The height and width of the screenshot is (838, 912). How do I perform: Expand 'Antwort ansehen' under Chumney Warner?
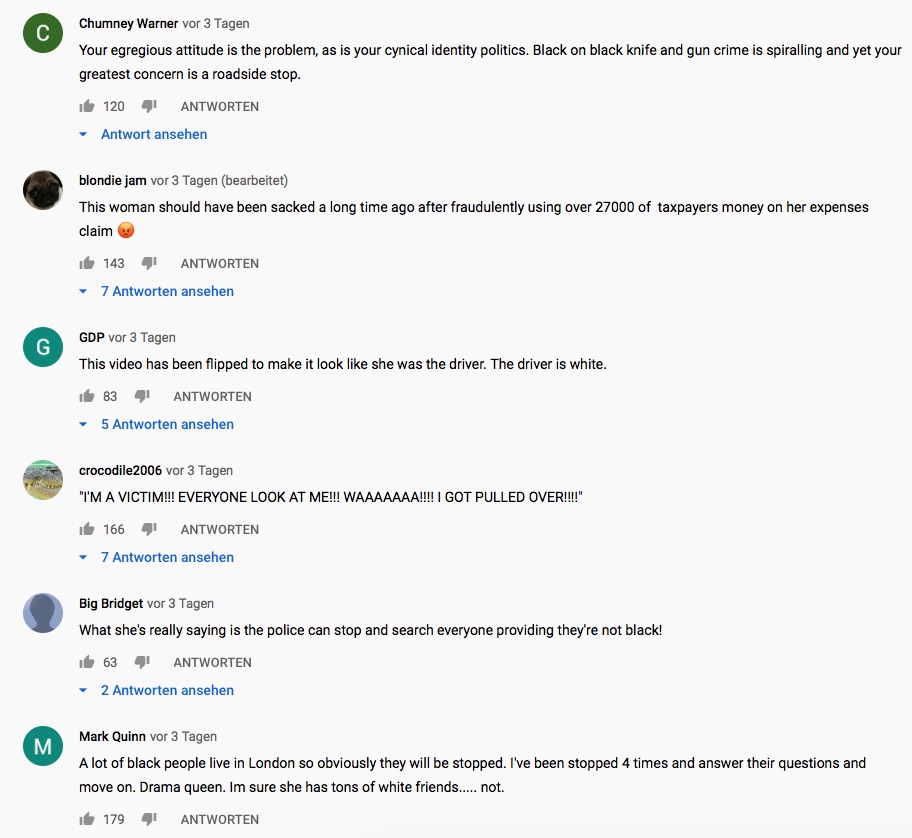(x=153, y=134)
